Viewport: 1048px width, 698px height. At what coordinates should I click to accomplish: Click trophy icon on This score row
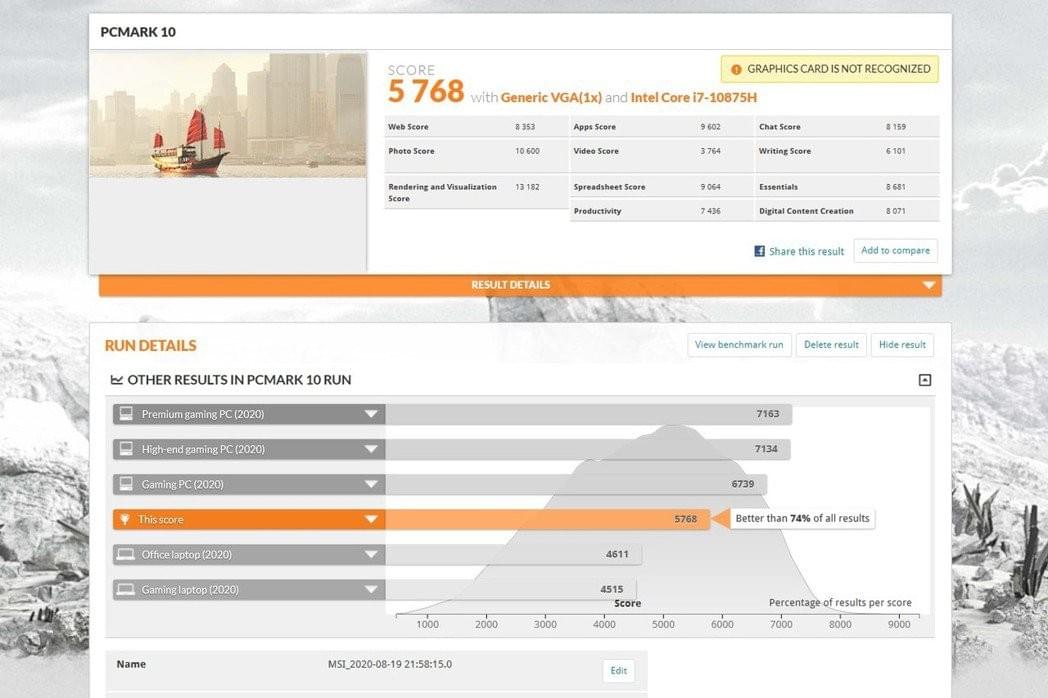124,519
